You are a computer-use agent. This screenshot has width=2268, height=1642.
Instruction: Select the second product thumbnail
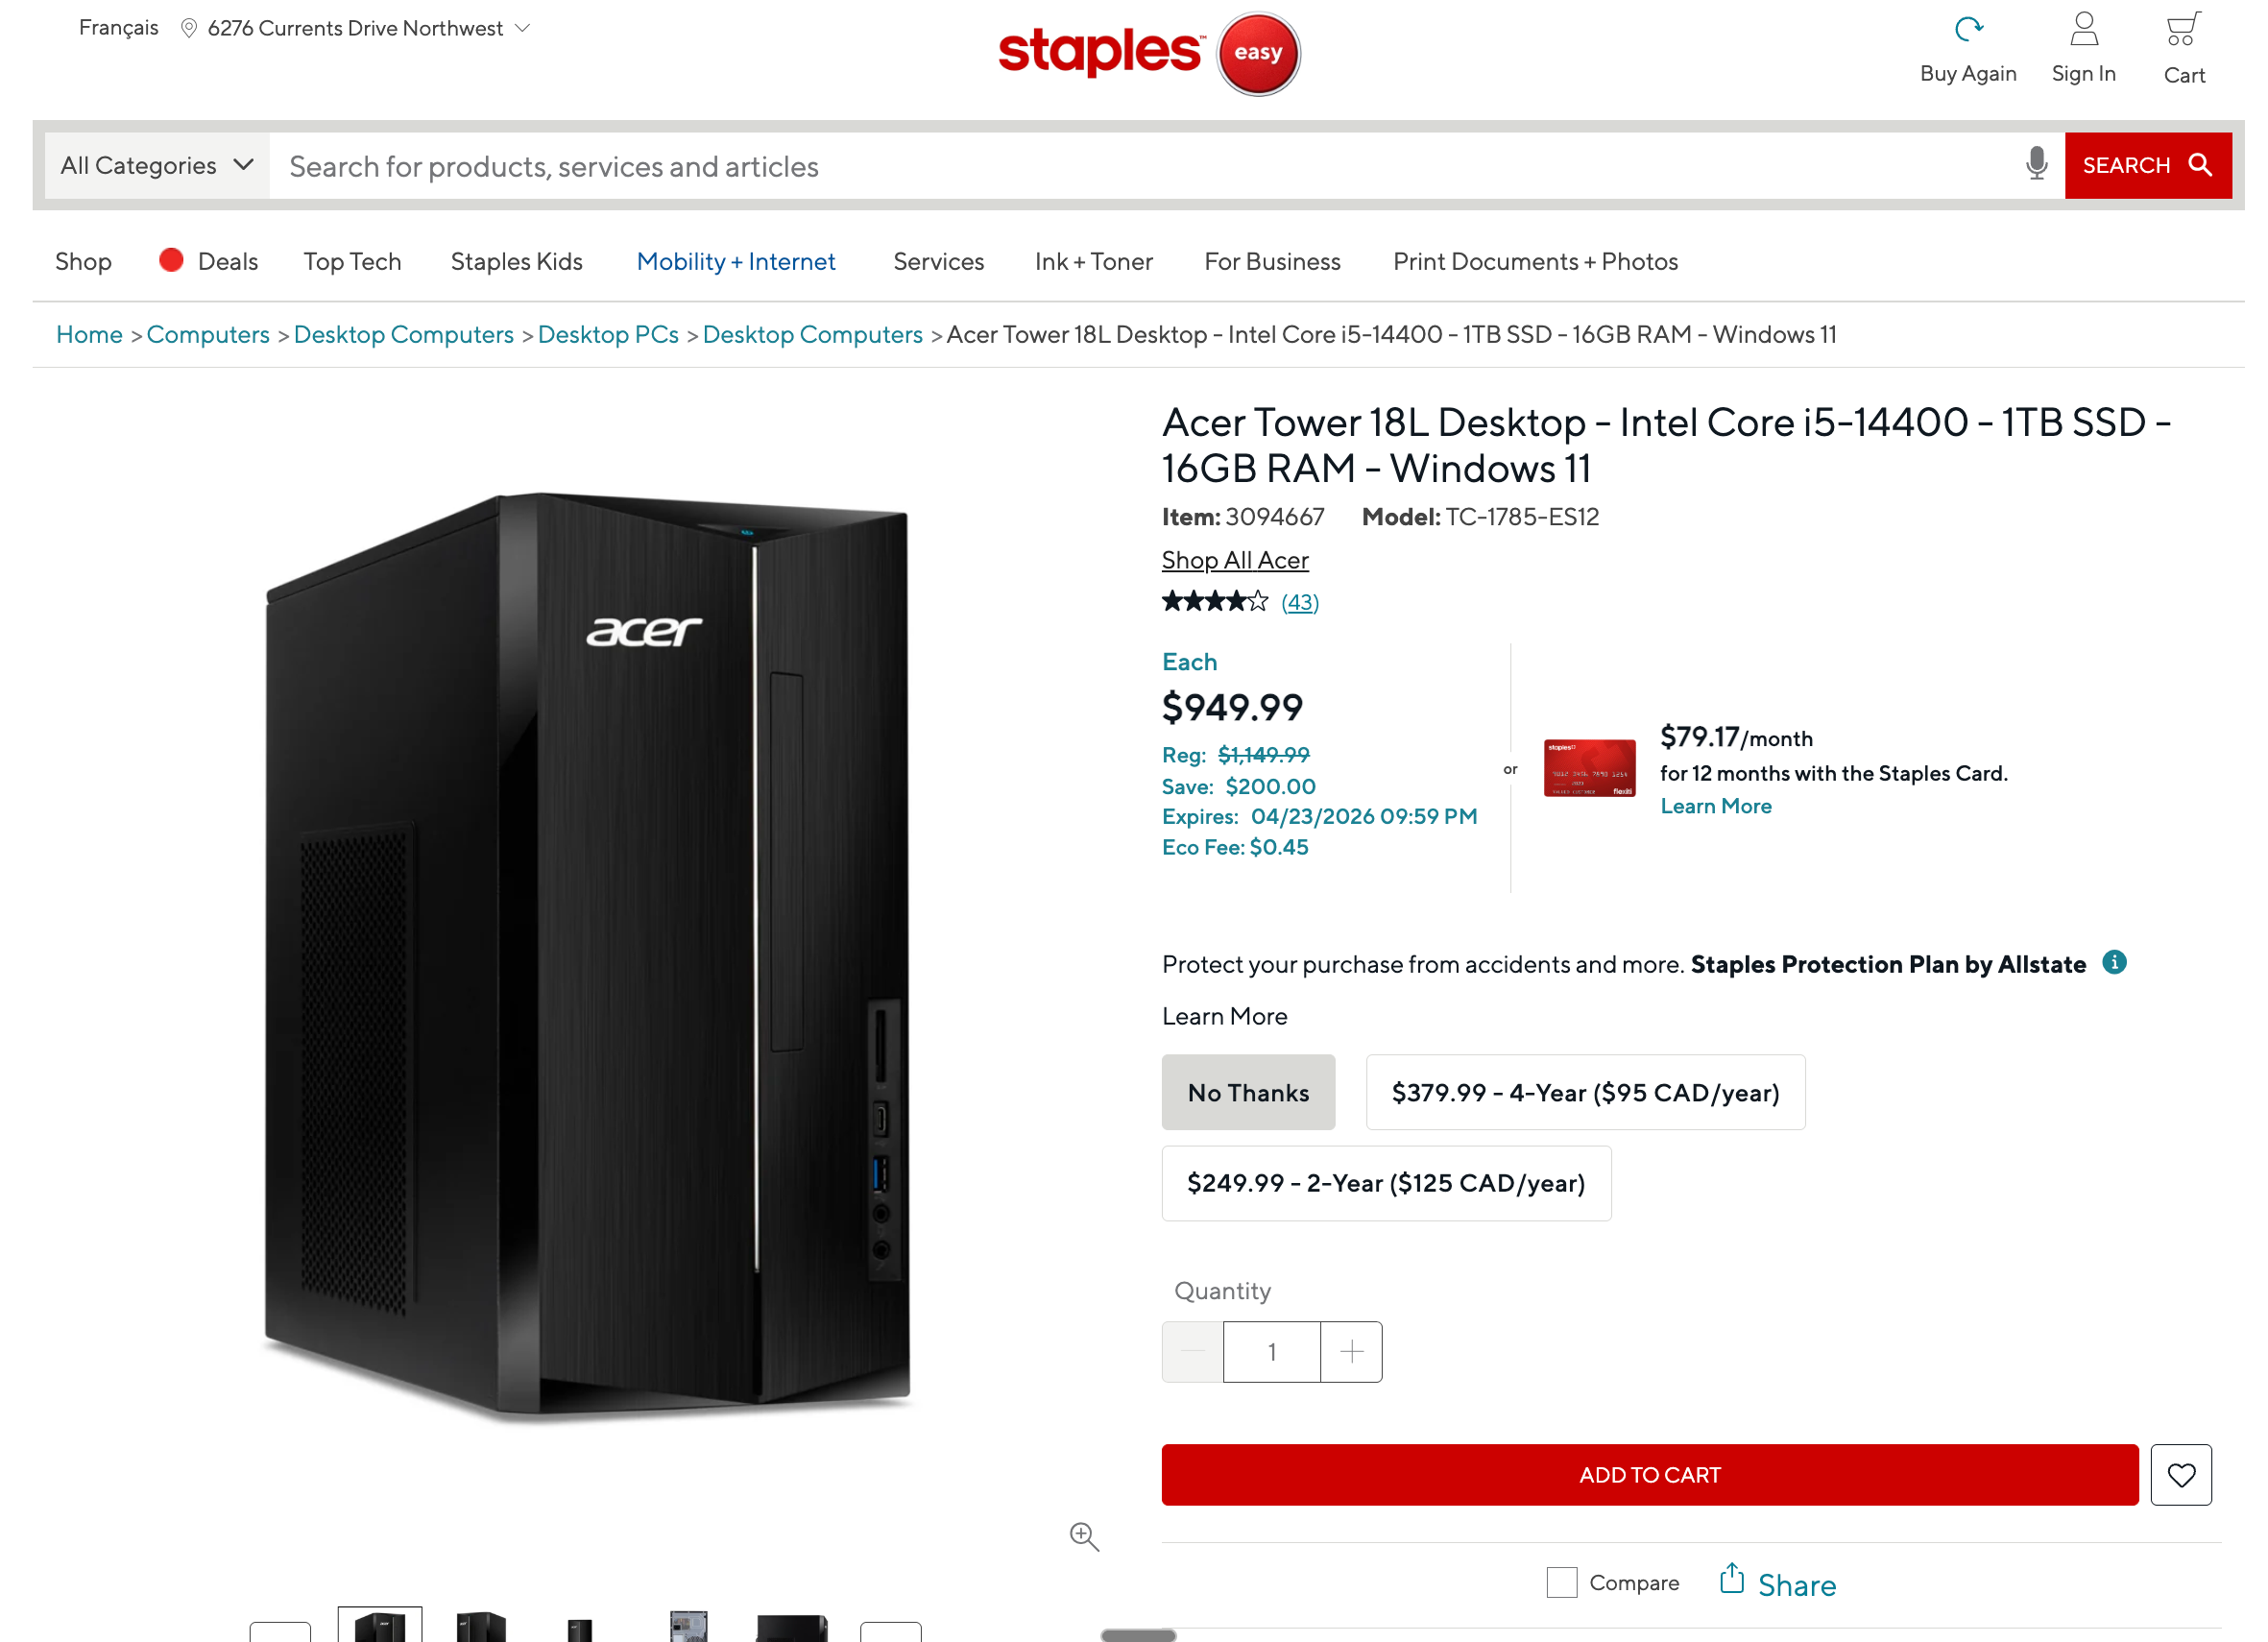click(x=480, y=1622)
